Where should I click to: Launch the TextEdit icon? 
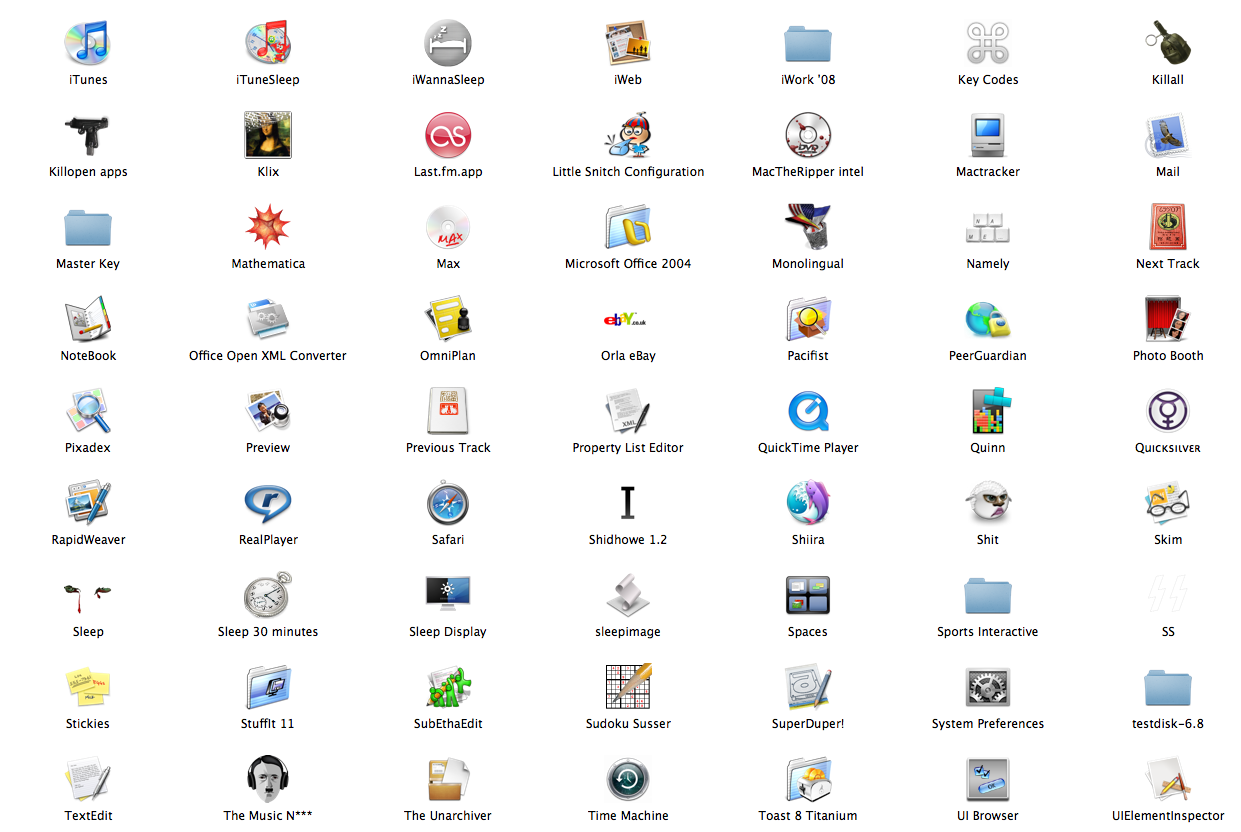coord(88,778)
